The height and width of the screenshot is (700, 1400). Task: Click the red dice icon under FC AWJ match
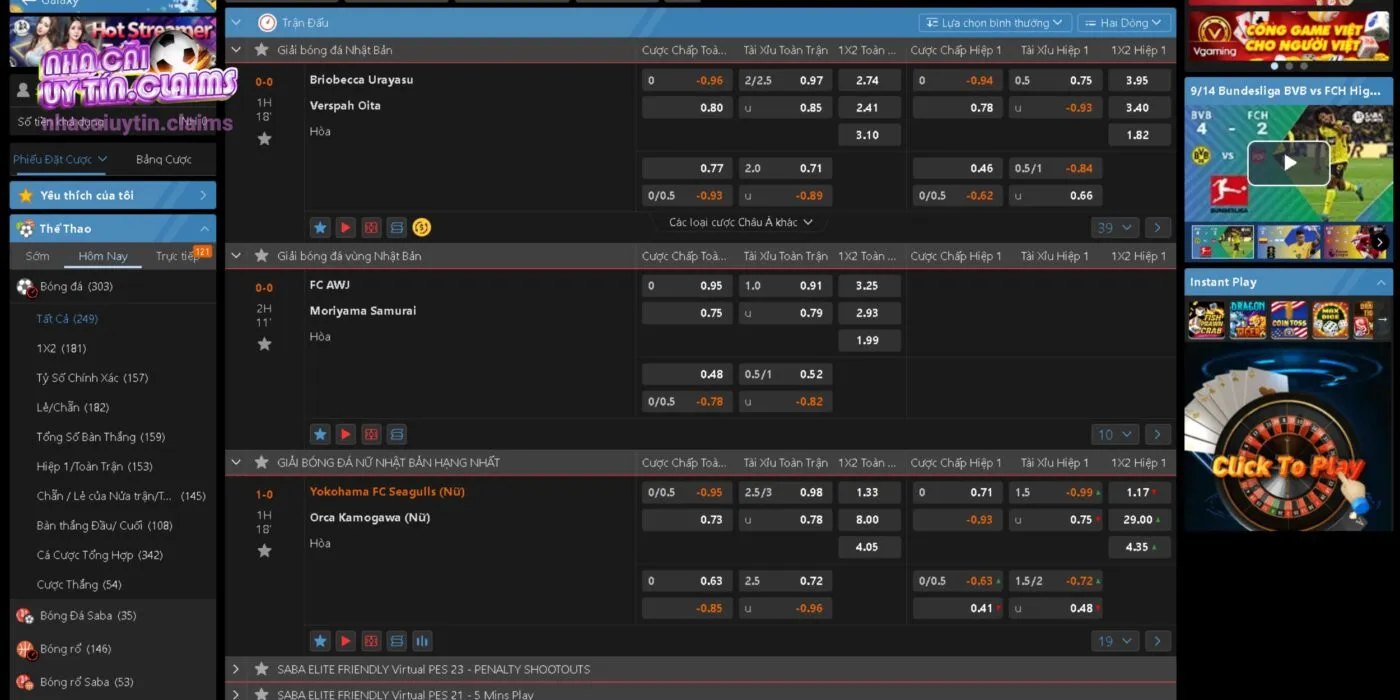[x=371, y=434]
